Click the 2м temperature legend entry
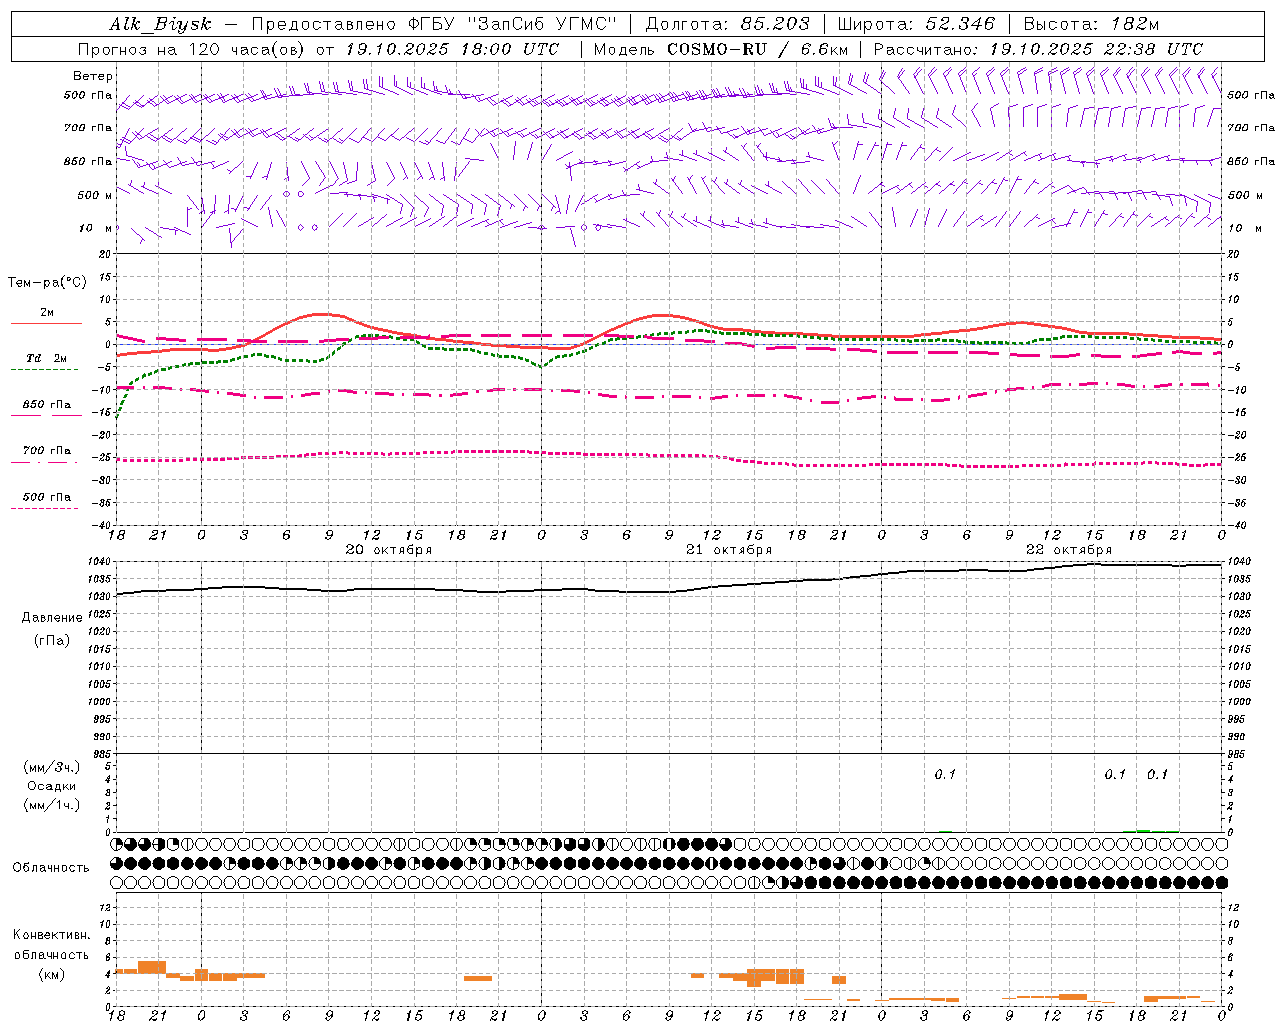This screenshot has height=1024, width=1280. [x=47, y=312]
